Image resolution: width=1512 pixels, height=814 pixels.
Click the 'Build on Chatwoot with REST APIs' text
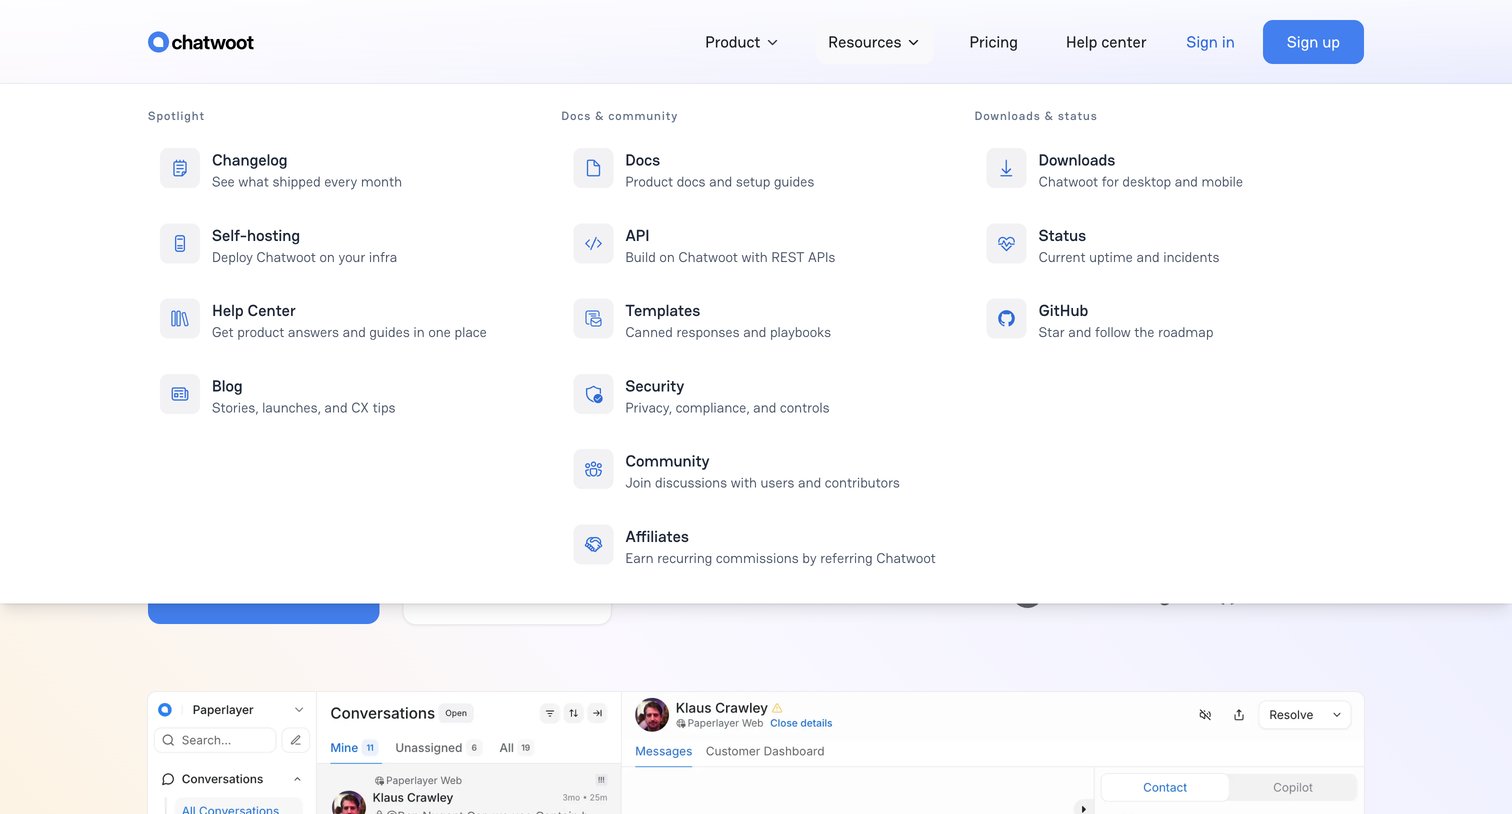730,257
